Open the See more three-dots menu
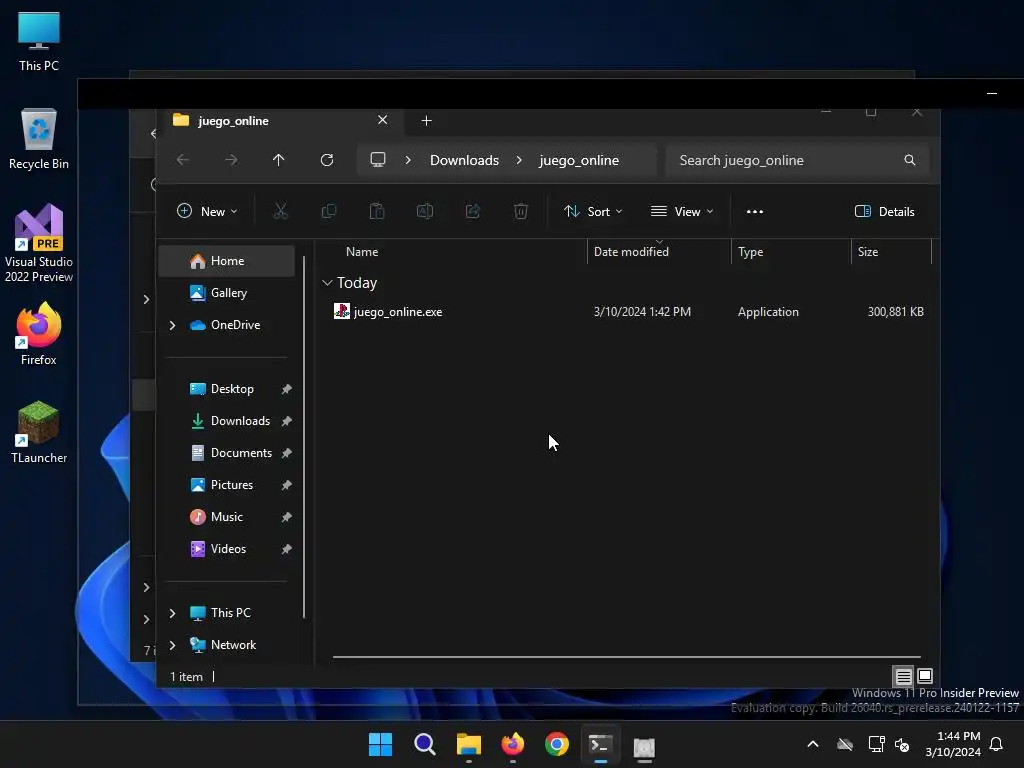Image resolution: width=1024 pixels, height=768 pixels. pos(755,212)
